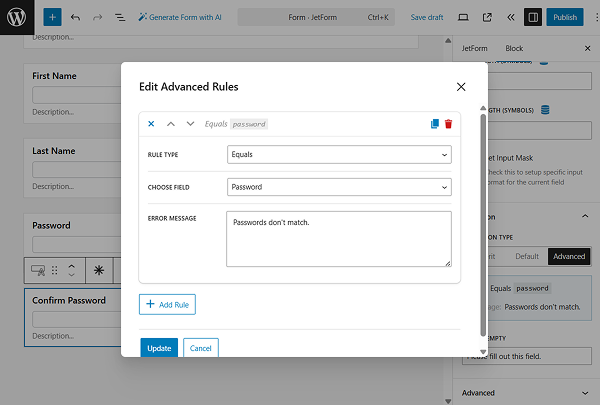Select the Default validation type toggle
Viewport: 600px width, 405px height.
(527, 256)
